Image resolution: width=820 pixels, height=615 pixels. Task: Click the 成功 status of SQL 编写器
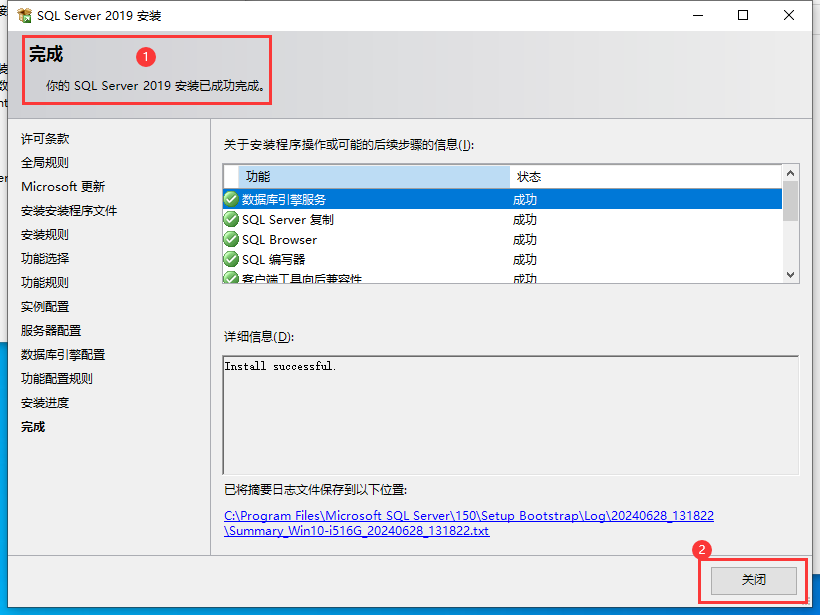[x=525, y=259]
